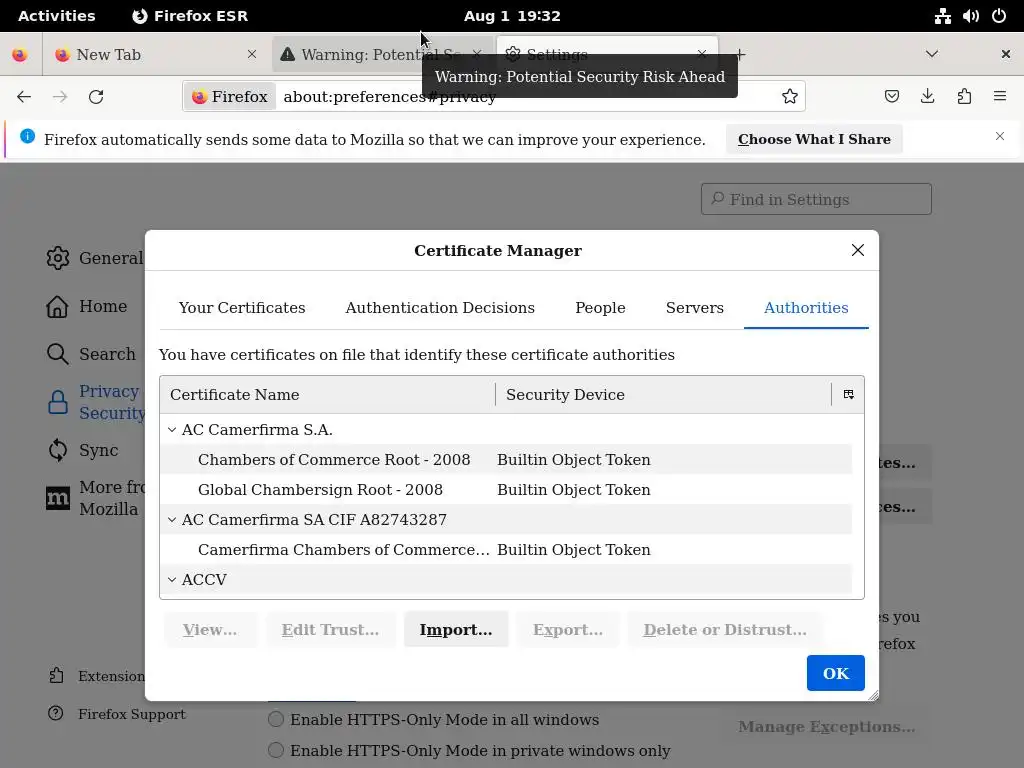1024x768 pixels.
Task: Collapse the ACCV group
Action: (172, 580)
